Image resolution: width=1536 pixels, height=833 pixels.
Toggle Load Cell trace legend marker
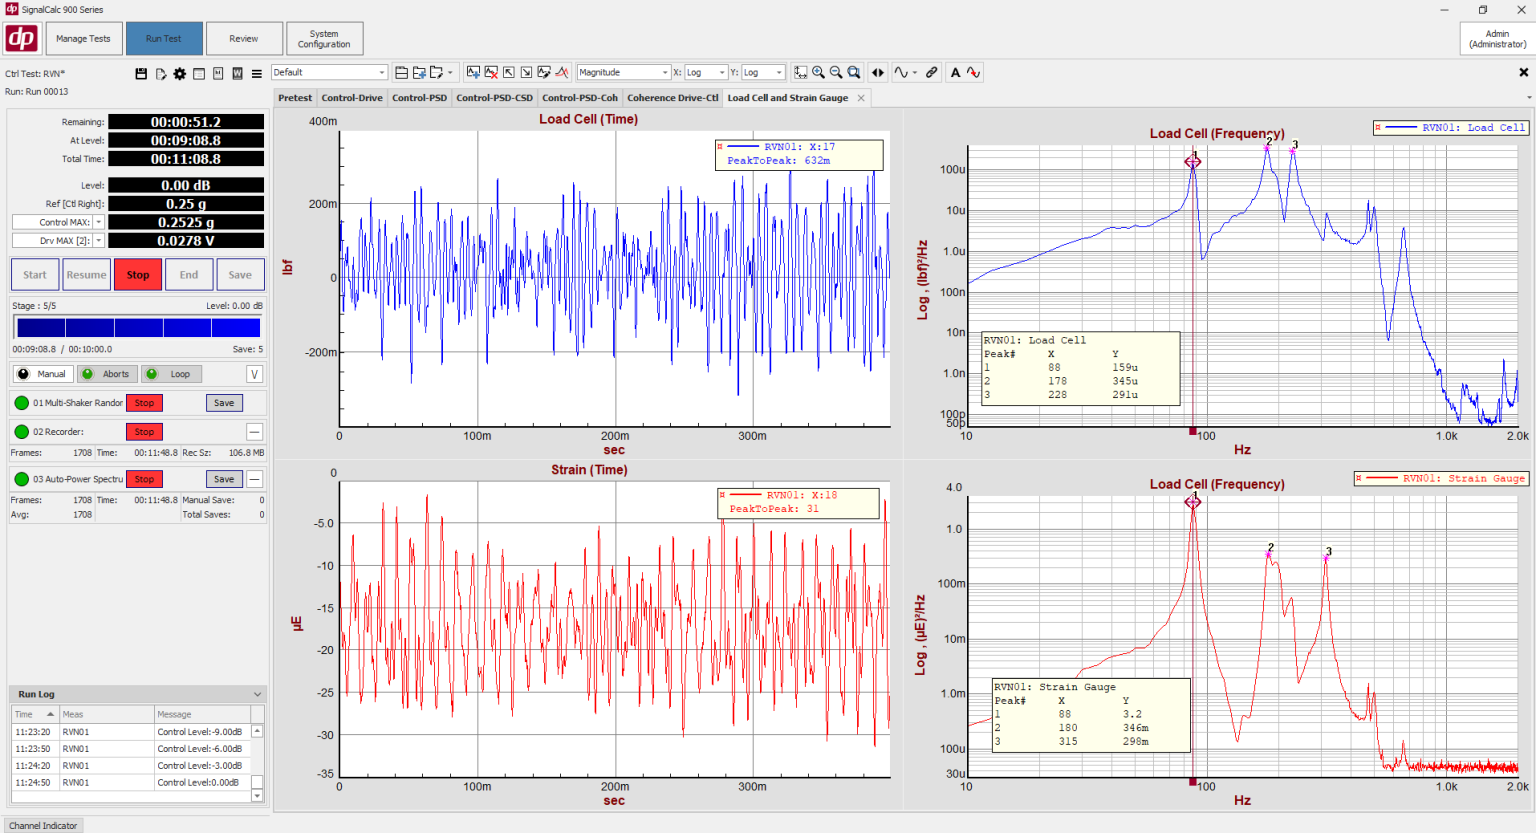pos(1378,127)
